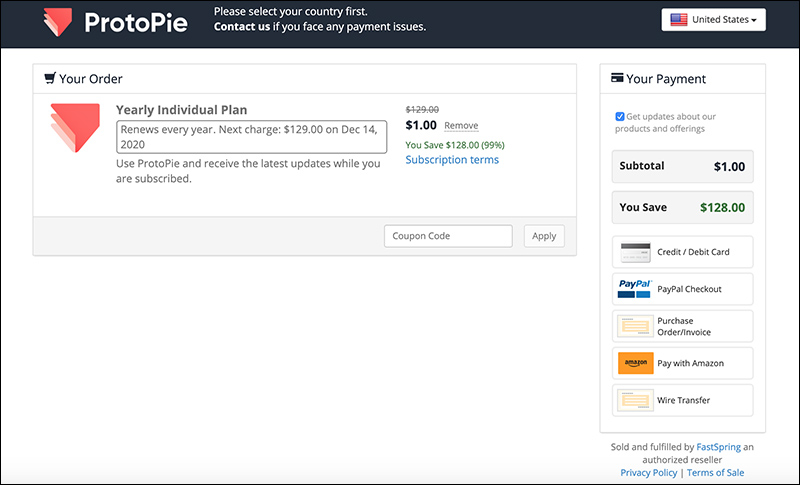The height and width of the screenshot is (485, 800).
Task: Choose Wire Transfer payment
Action: (x=682, y=400)
